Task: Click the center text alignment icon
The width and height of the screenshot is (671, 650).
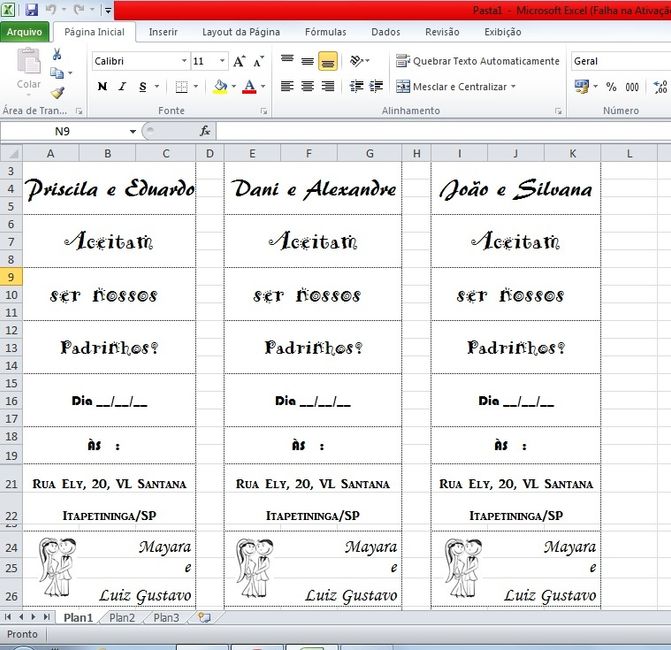Action: click(x=307, y=86)
